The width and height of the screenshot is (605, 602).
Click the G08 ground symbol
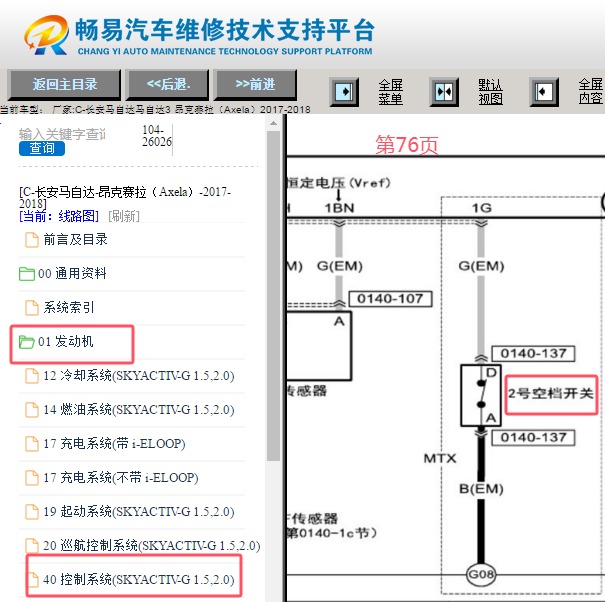tap(481, 575)
